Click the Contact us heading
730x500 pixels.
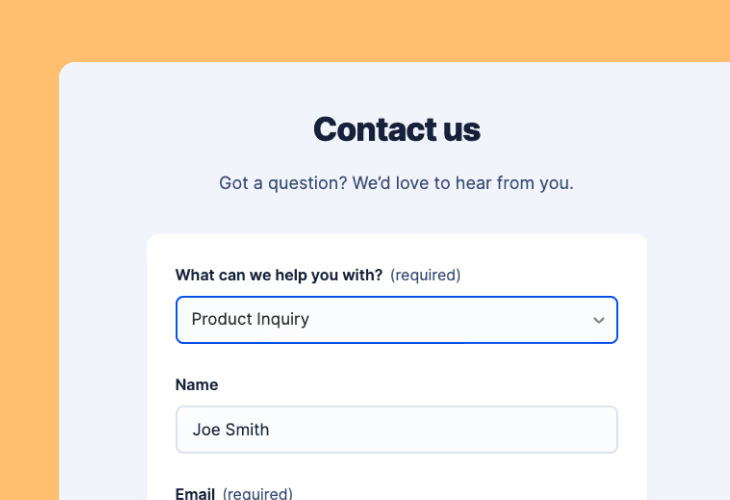pyautogui.click(x=397, y=129)
